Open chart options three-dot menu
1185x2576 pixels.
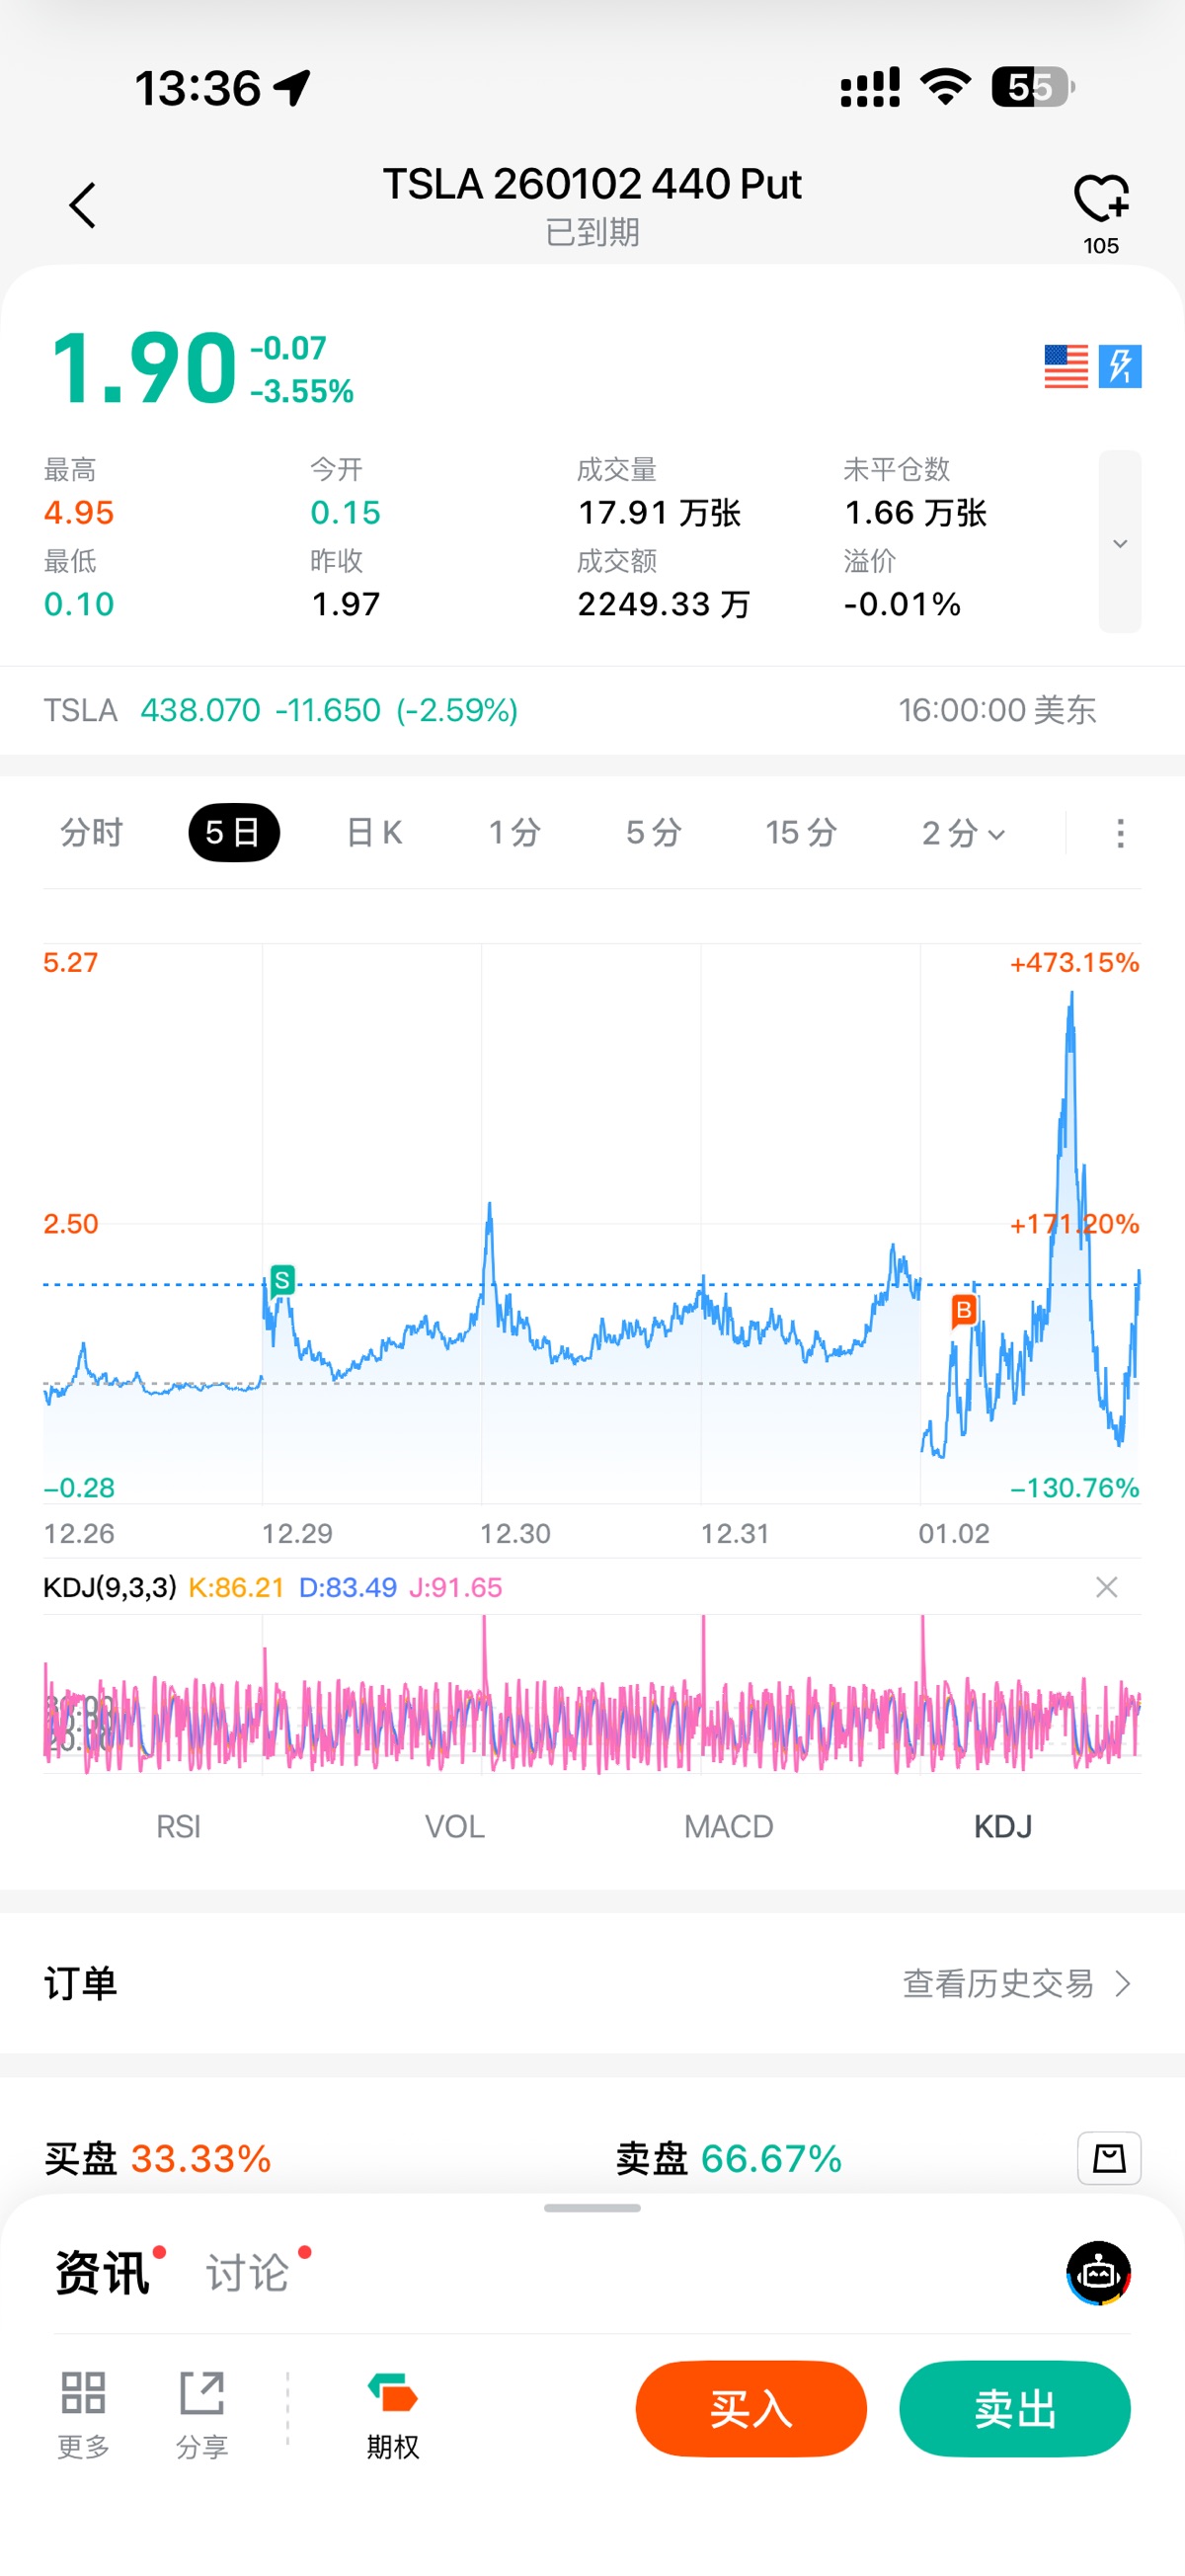[1120, 833]
